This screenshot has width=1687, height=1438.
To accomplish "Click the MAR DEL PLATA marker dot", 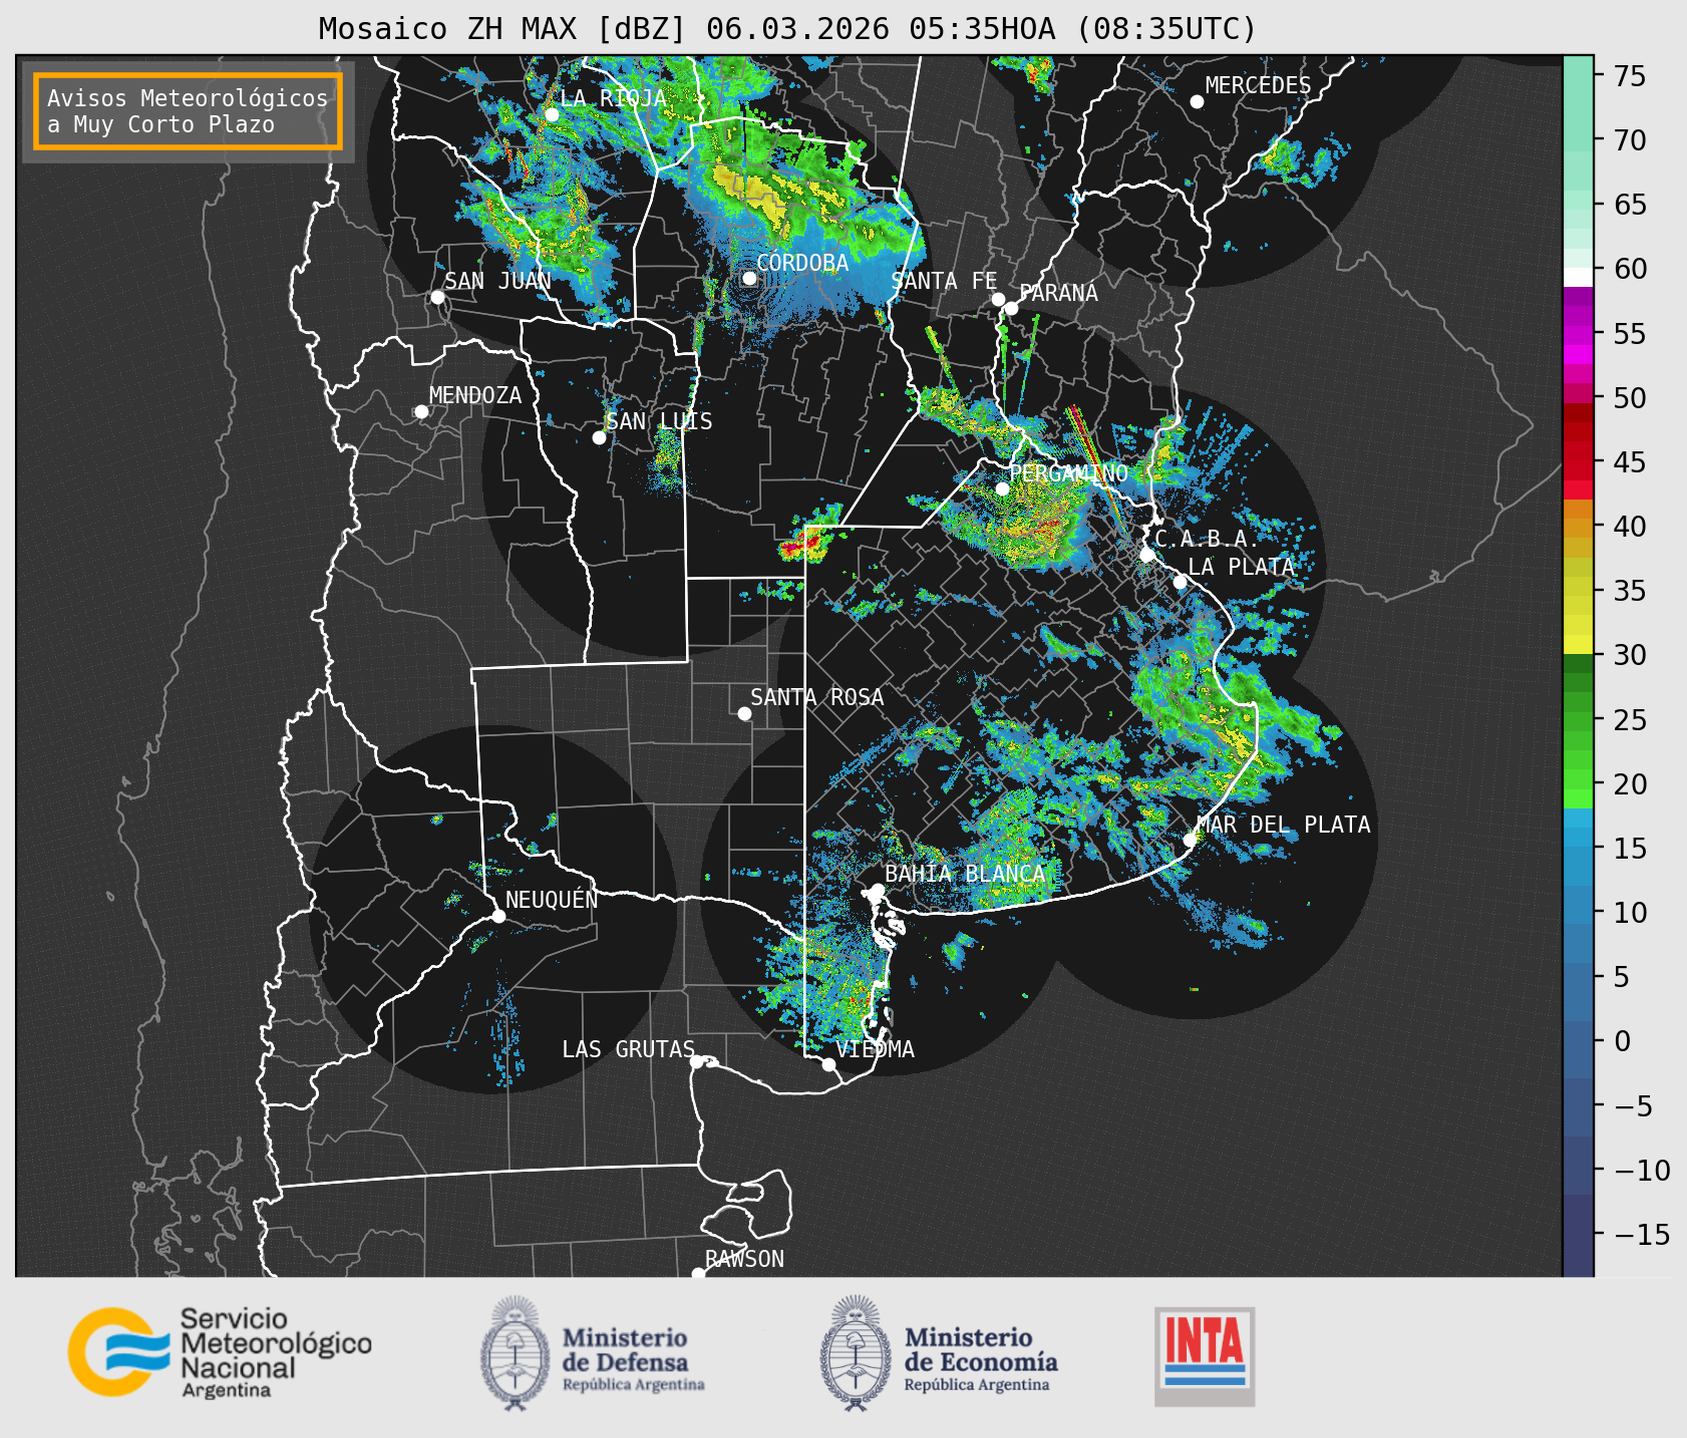I will tap(1189, 840).
